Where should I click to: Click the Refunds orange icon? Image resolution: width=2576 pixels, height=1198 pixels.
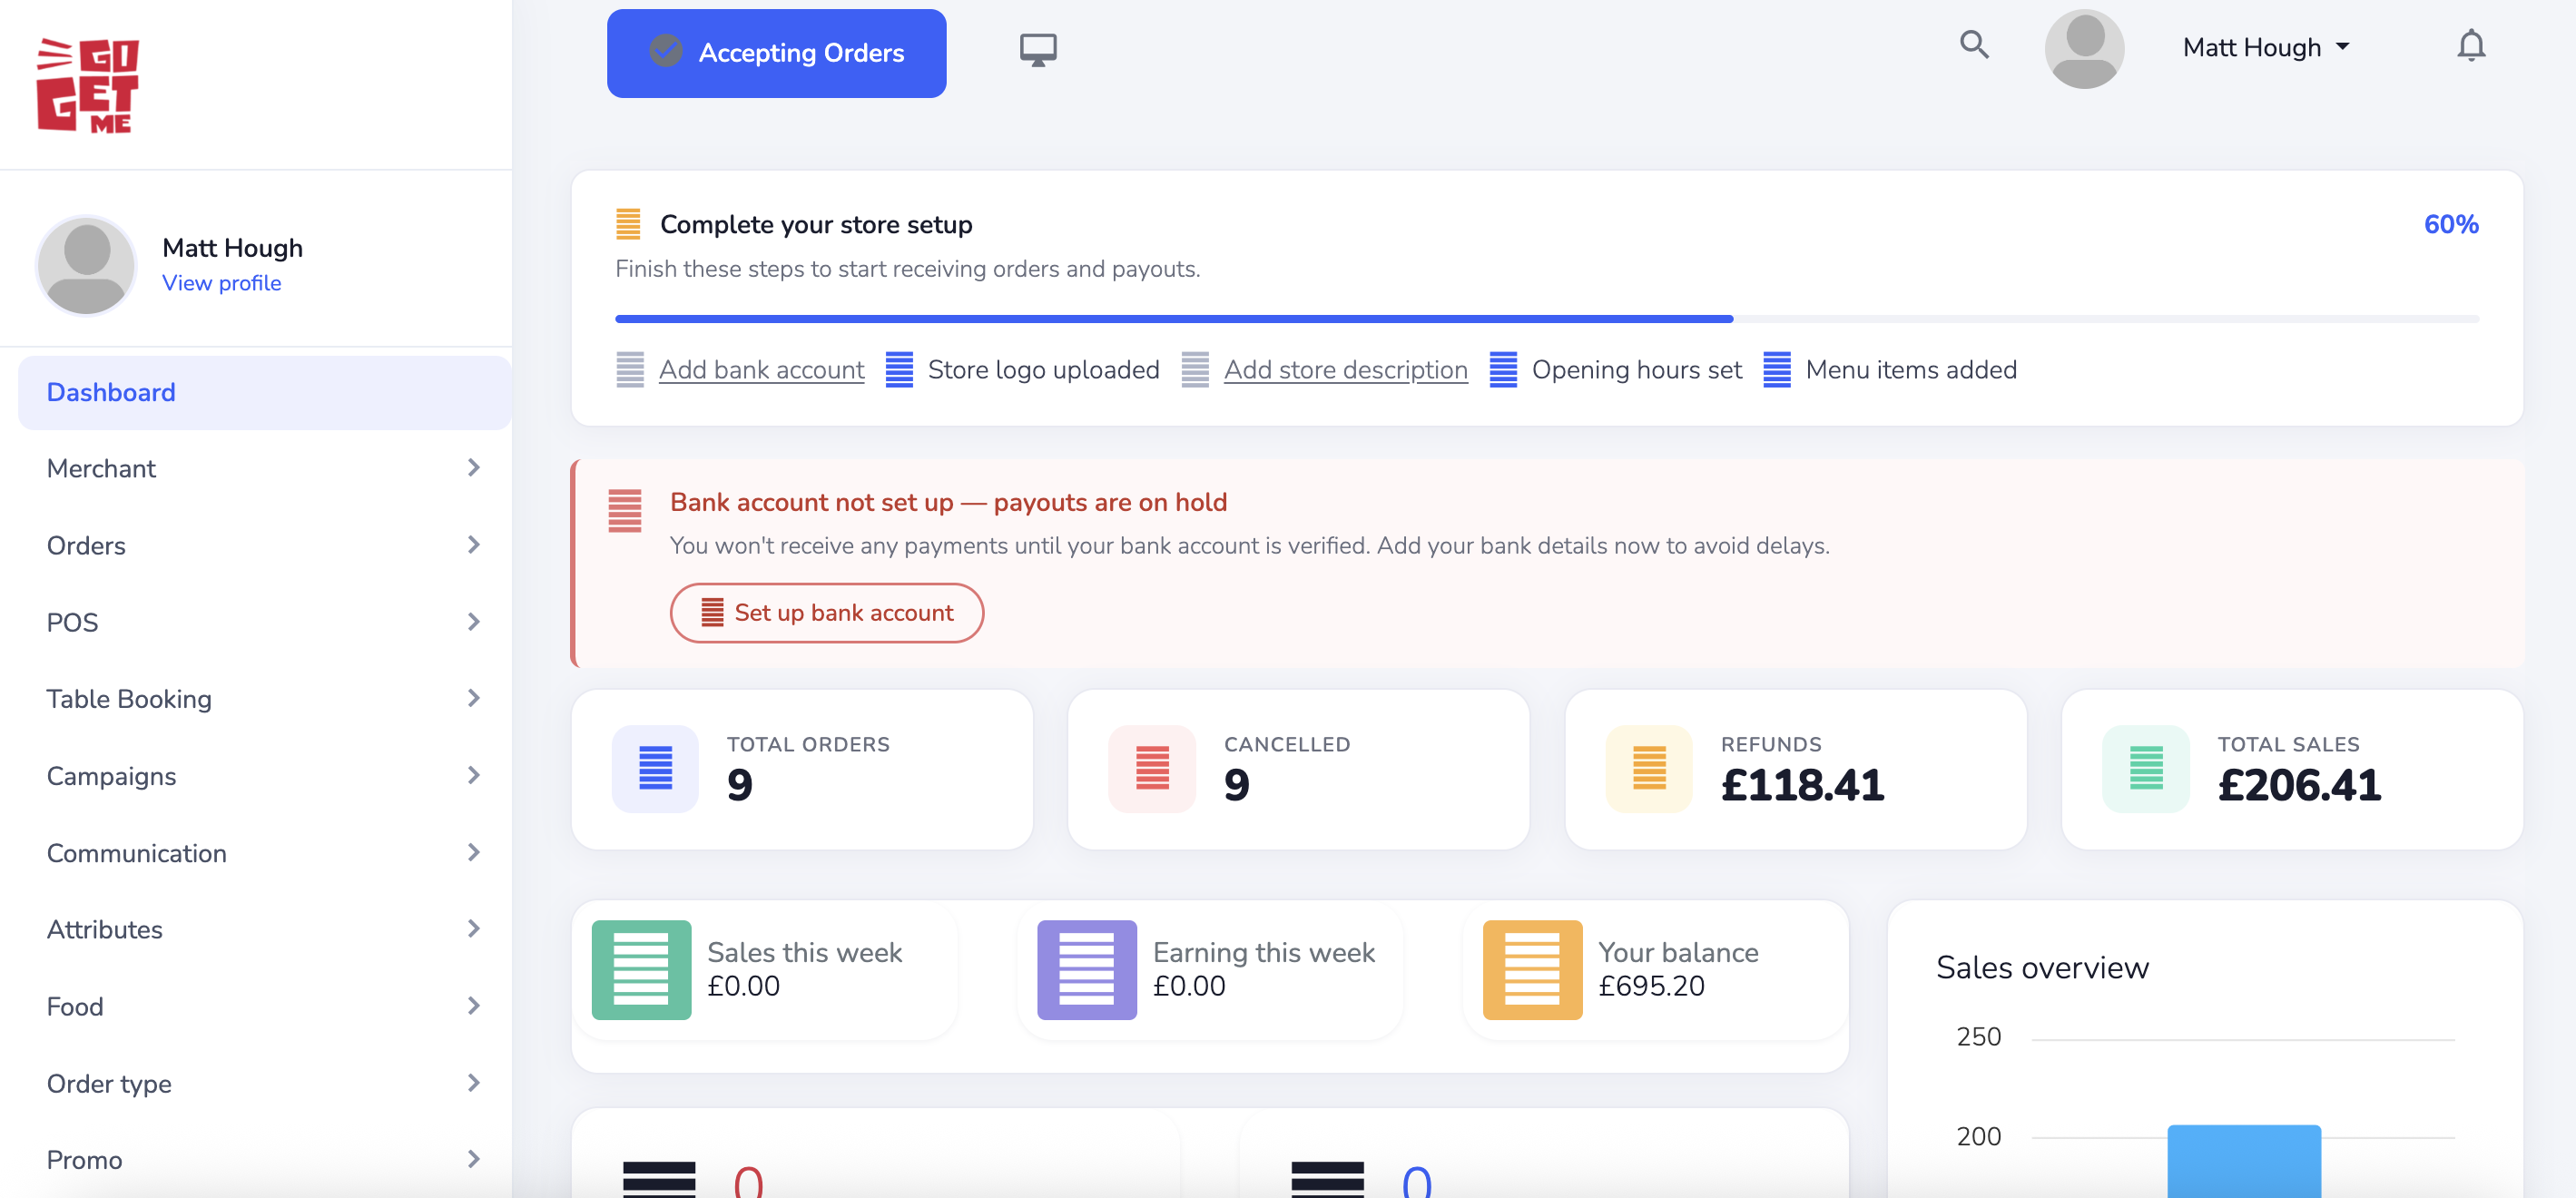1648,768
